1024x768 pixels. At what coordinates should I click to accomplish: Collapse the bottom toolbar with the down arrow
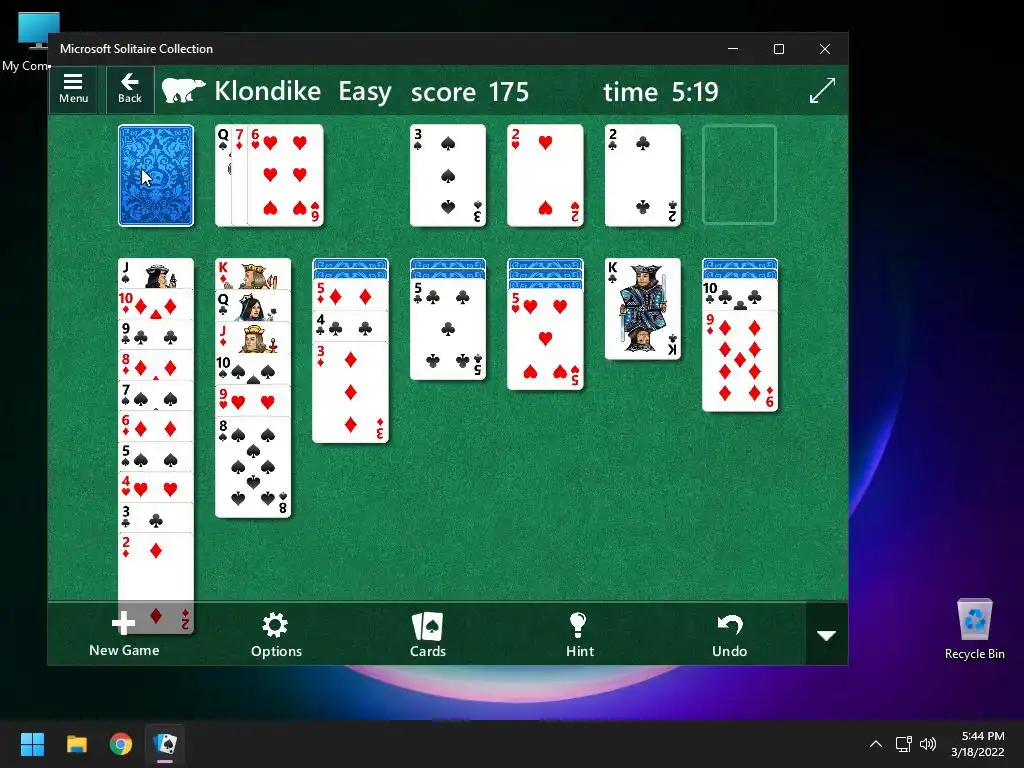[x=827, y=635]
